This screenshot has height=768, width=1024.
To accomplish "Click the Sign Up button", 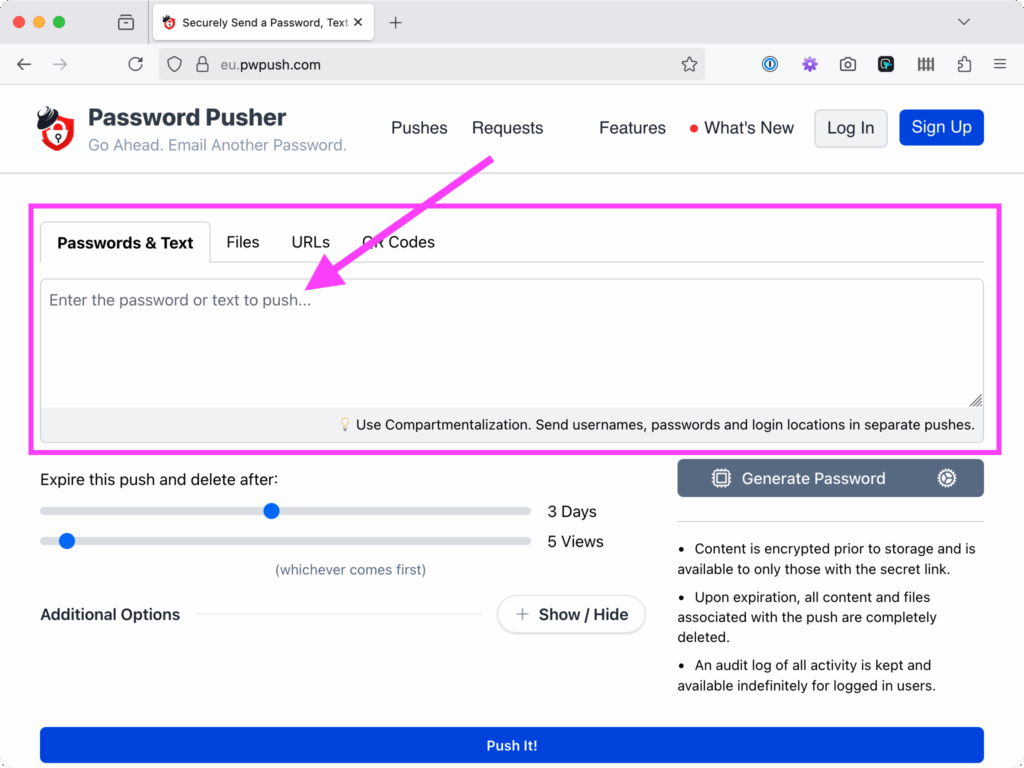I will coord(941,127).
